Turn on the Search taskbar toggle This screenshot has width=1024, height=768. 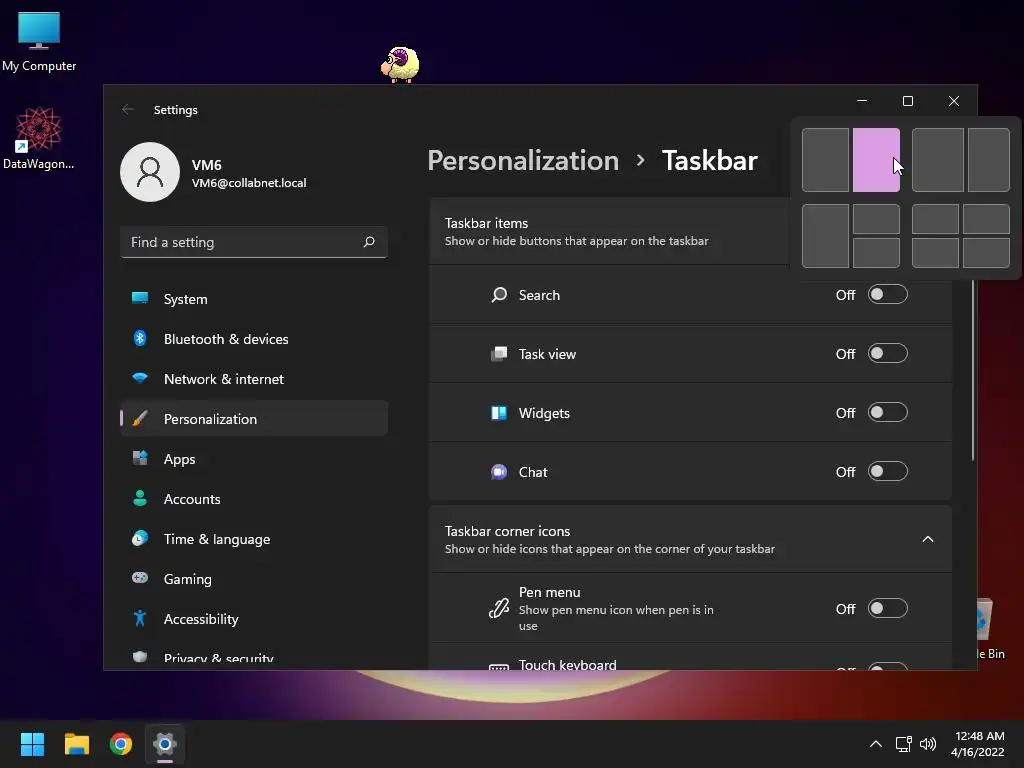(x=888, y=295)
